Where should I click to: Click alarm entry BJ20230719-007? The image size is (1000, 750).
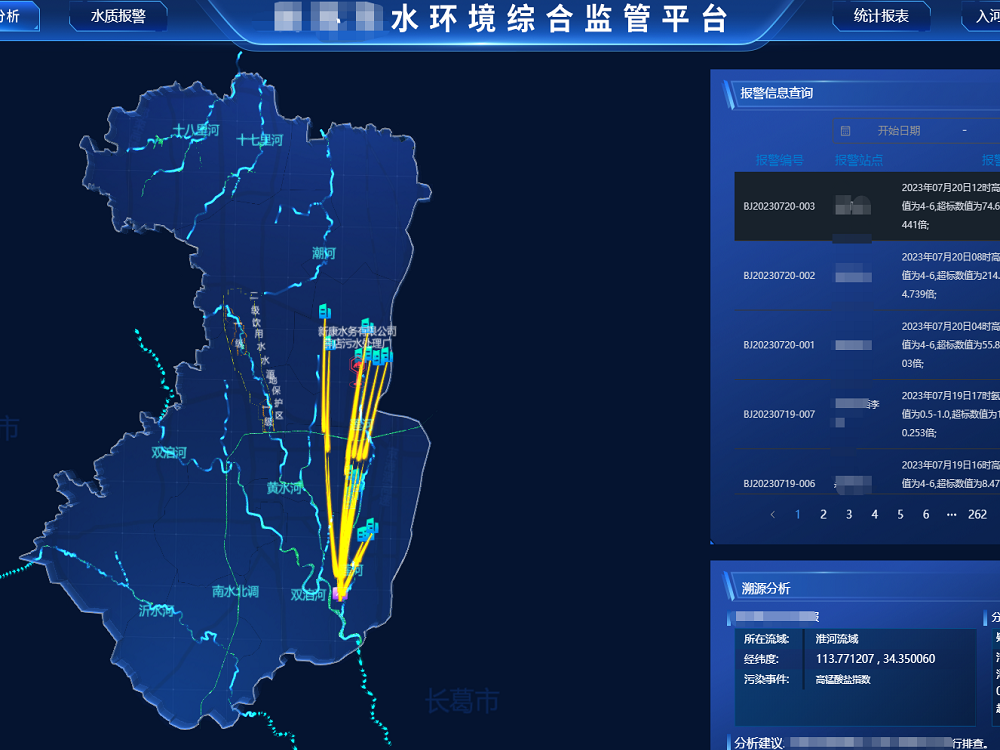point(779,414)
